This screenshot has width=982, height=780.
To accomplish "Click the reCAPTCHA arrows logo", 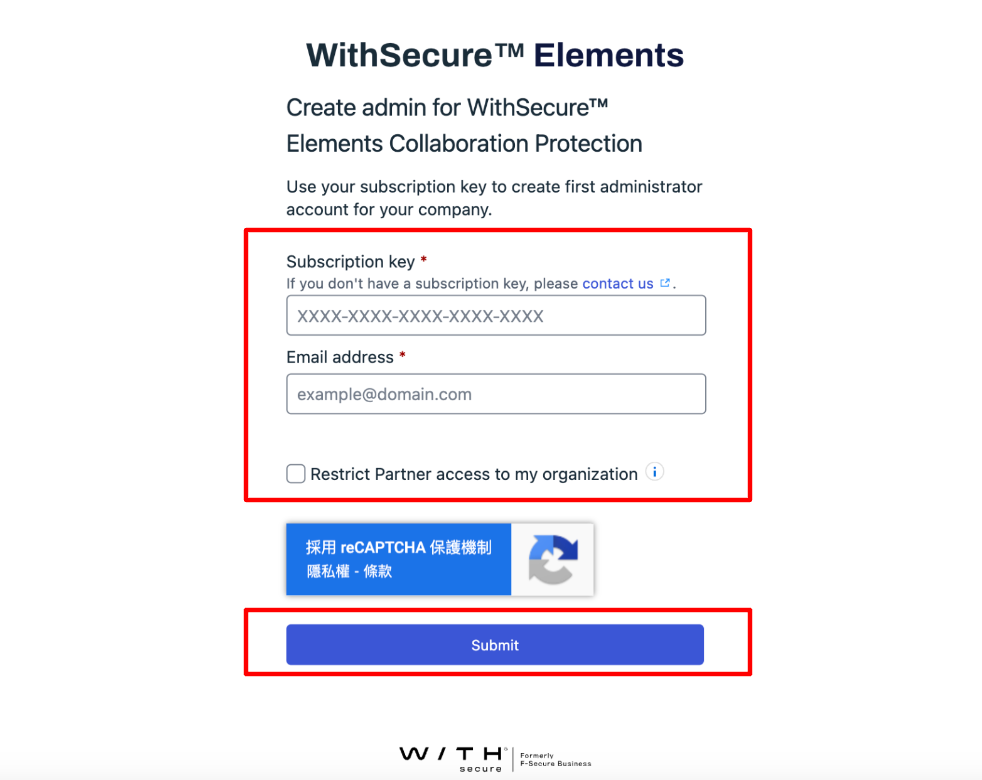I will (x=553, y=559).
